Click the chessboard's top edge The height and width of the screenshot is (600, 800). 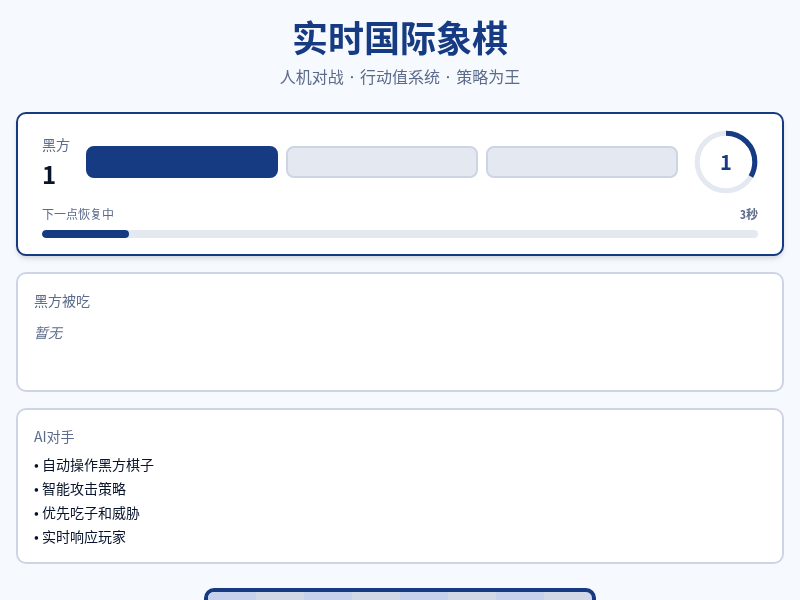pos(400,594)
